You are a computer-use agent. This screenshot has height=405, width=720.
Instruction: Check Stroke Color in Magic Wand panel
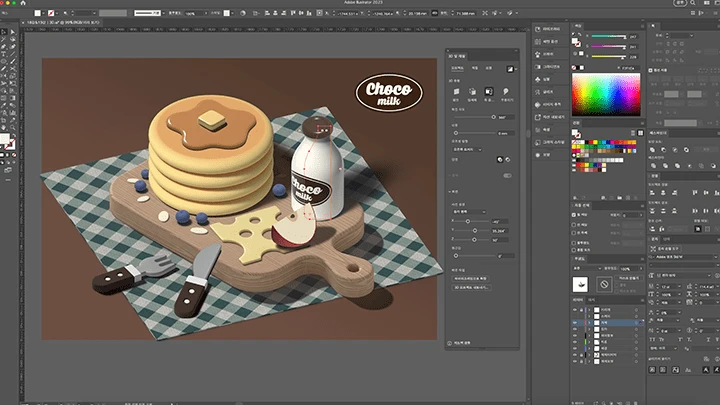[x=574, y=225]
